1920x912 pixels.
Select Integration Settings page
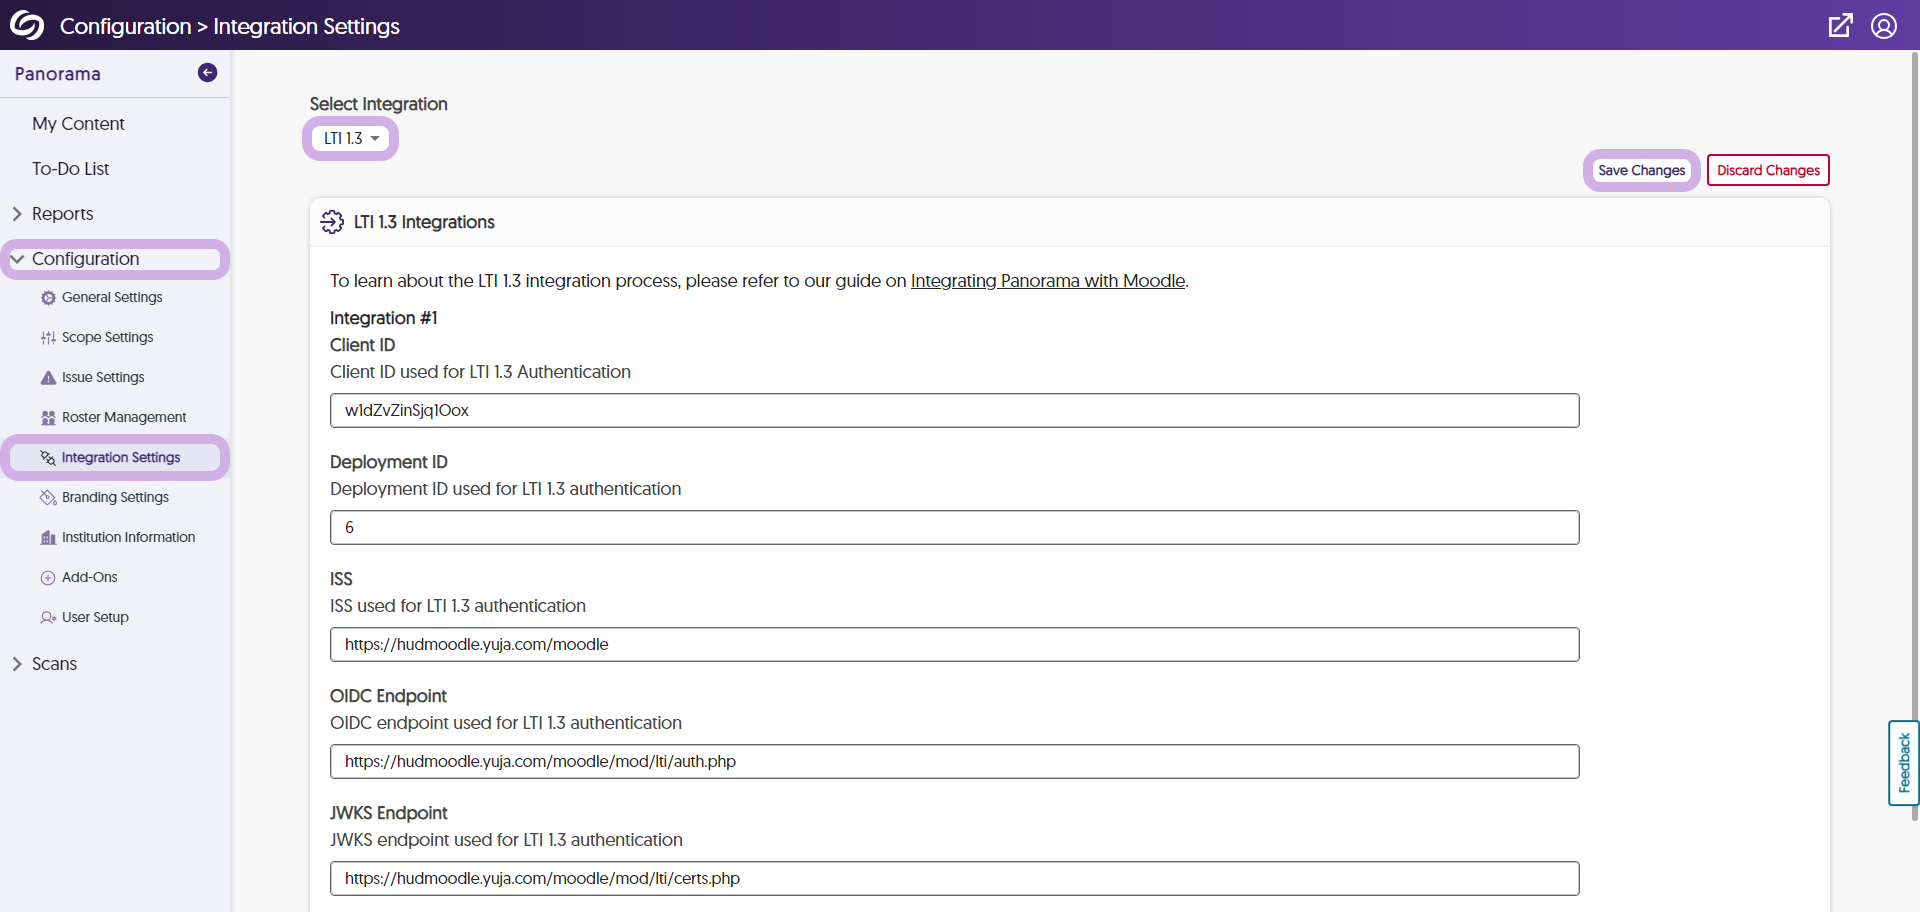point(121,458)
